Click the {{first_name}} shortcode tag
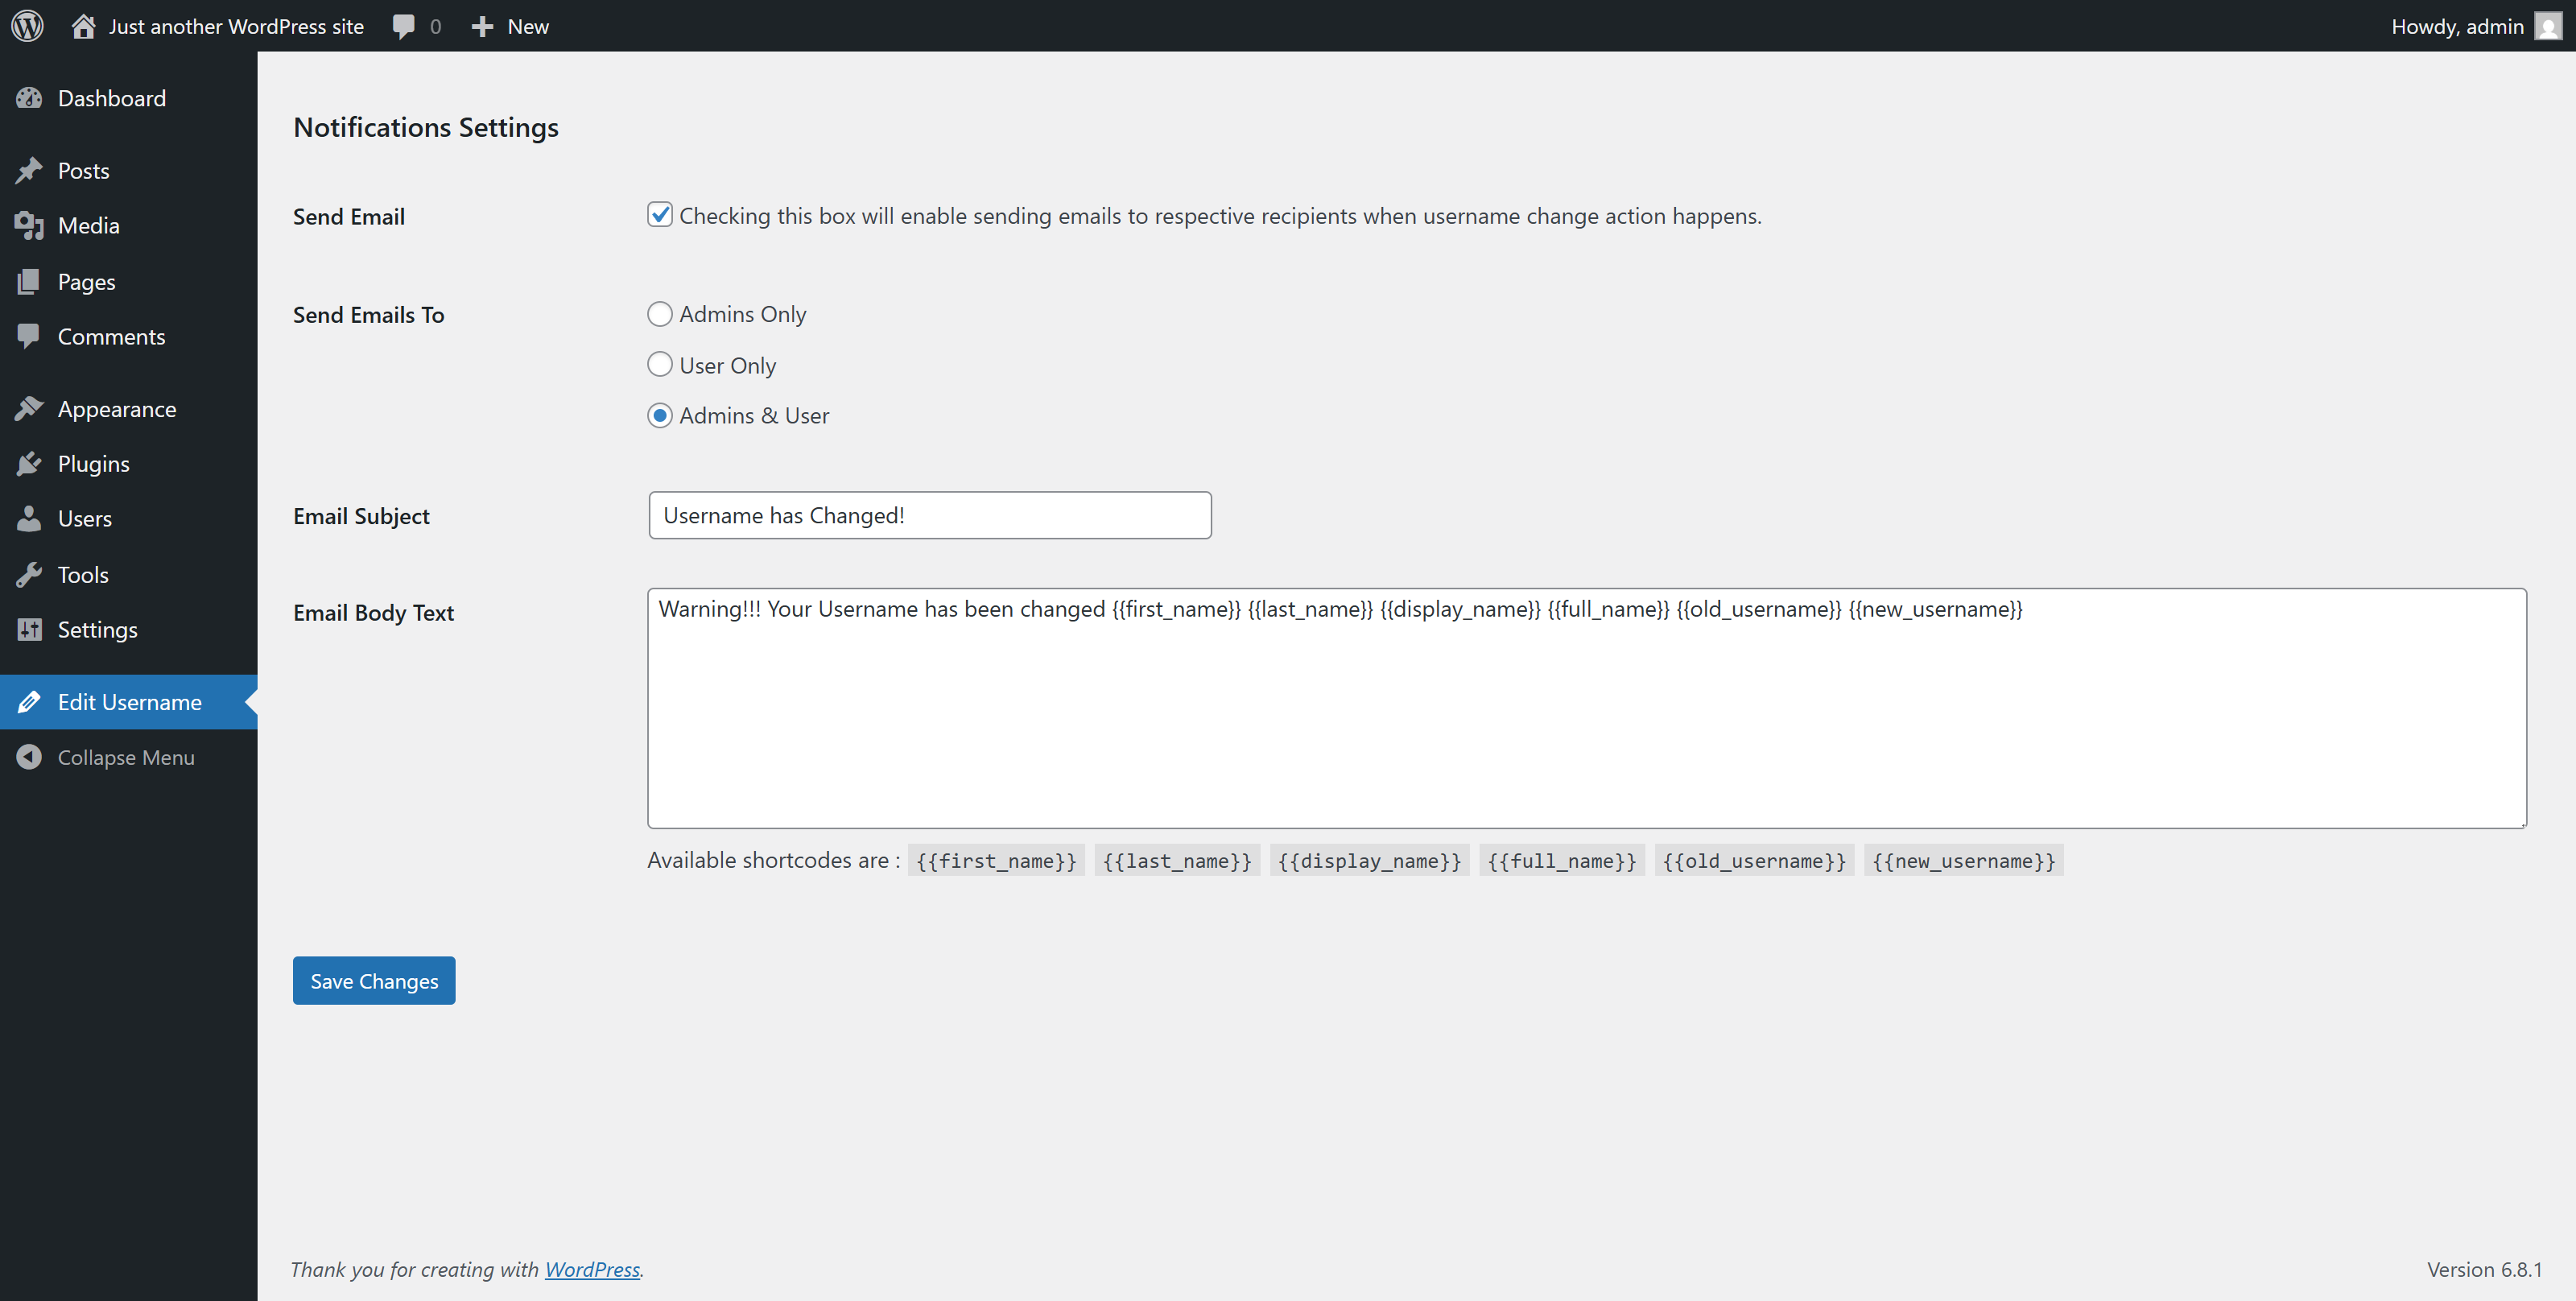 (x=996, y=861)
